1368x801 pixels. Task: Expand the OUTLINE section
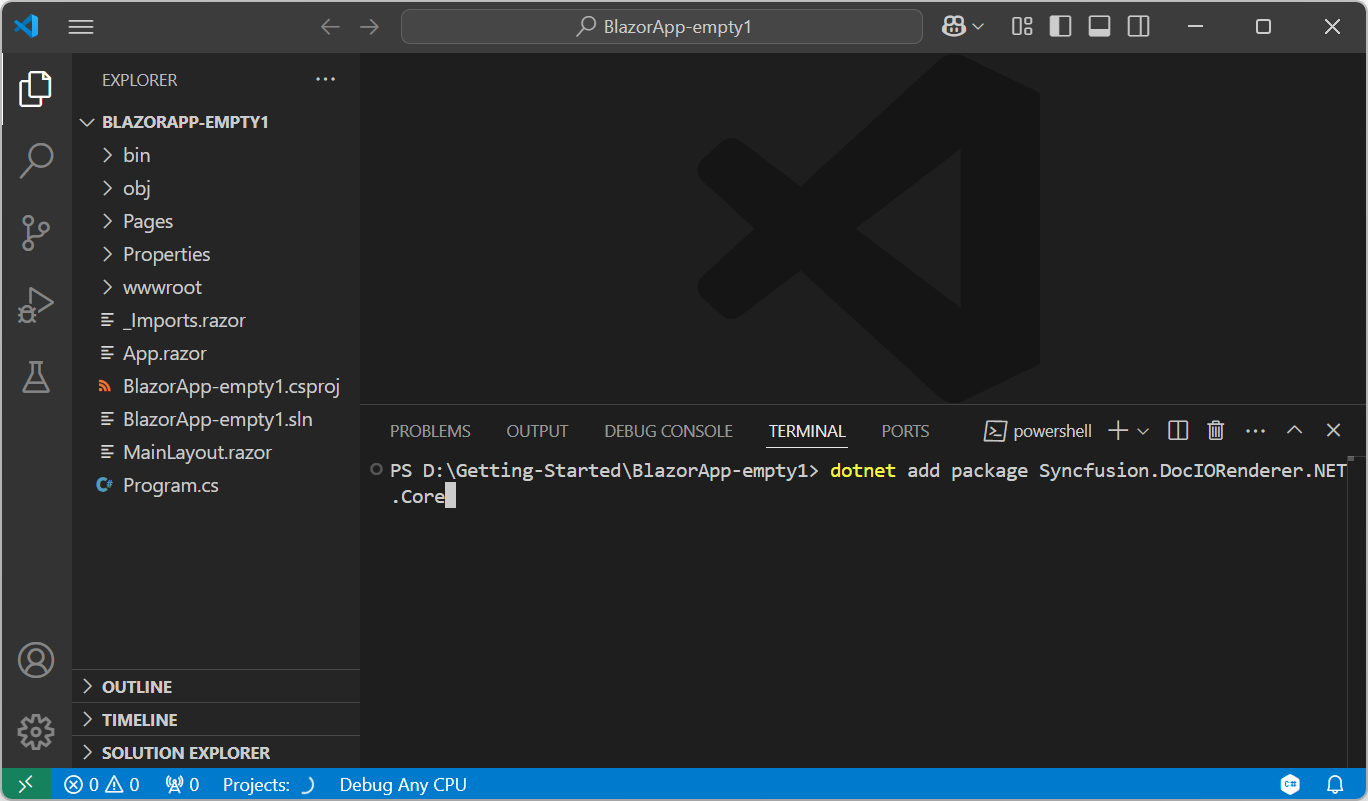click(x=136, y=687)
